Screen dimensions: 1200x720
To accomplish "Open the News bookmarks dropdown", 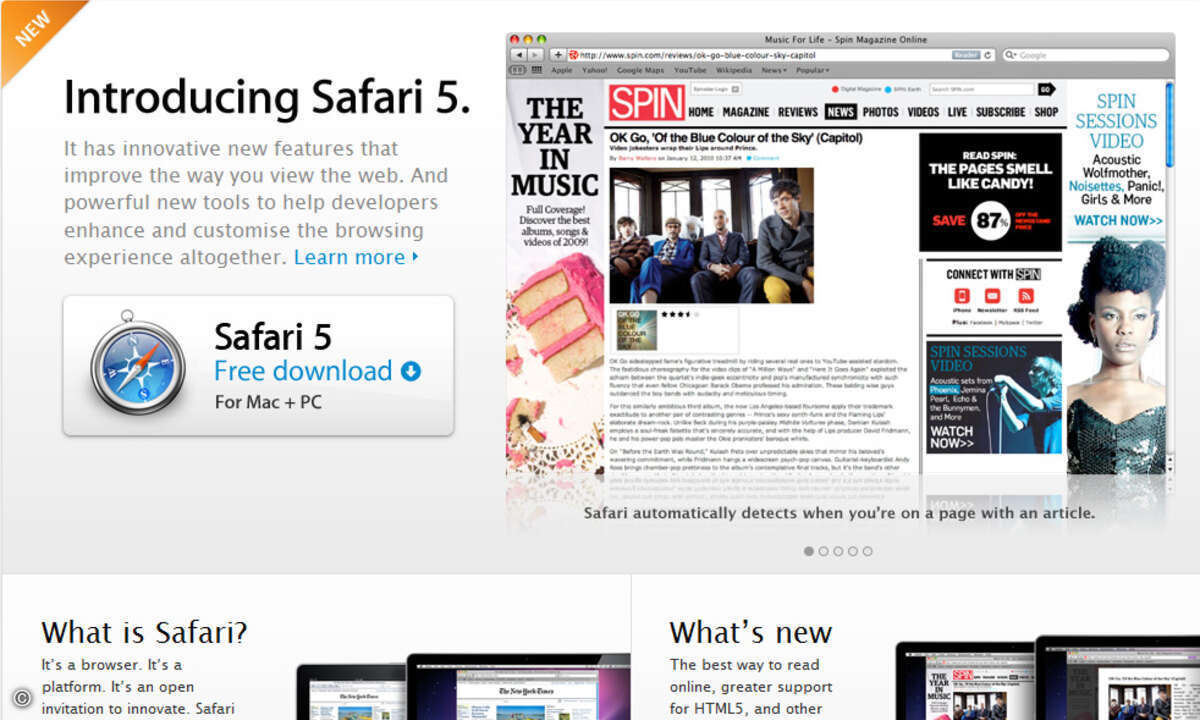I will 774,70.
